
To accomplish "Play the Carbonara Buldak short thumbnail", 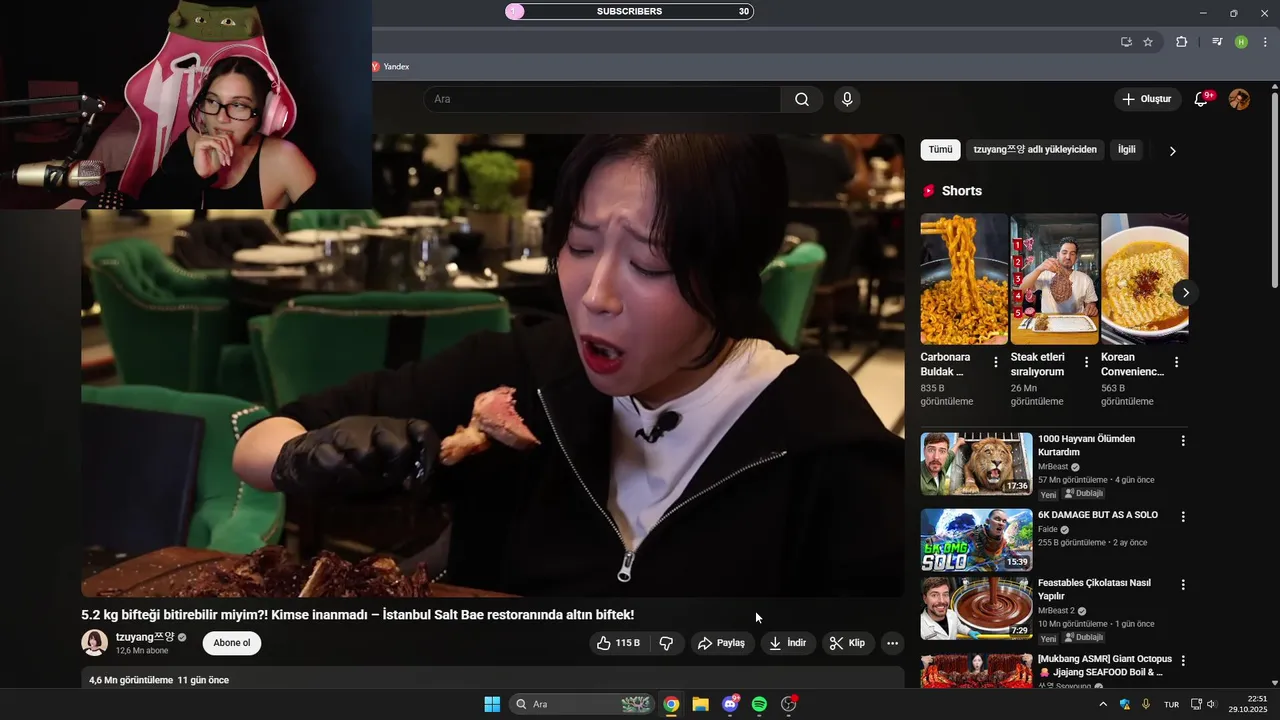I will pyautogui.click(x=964, y=279).
